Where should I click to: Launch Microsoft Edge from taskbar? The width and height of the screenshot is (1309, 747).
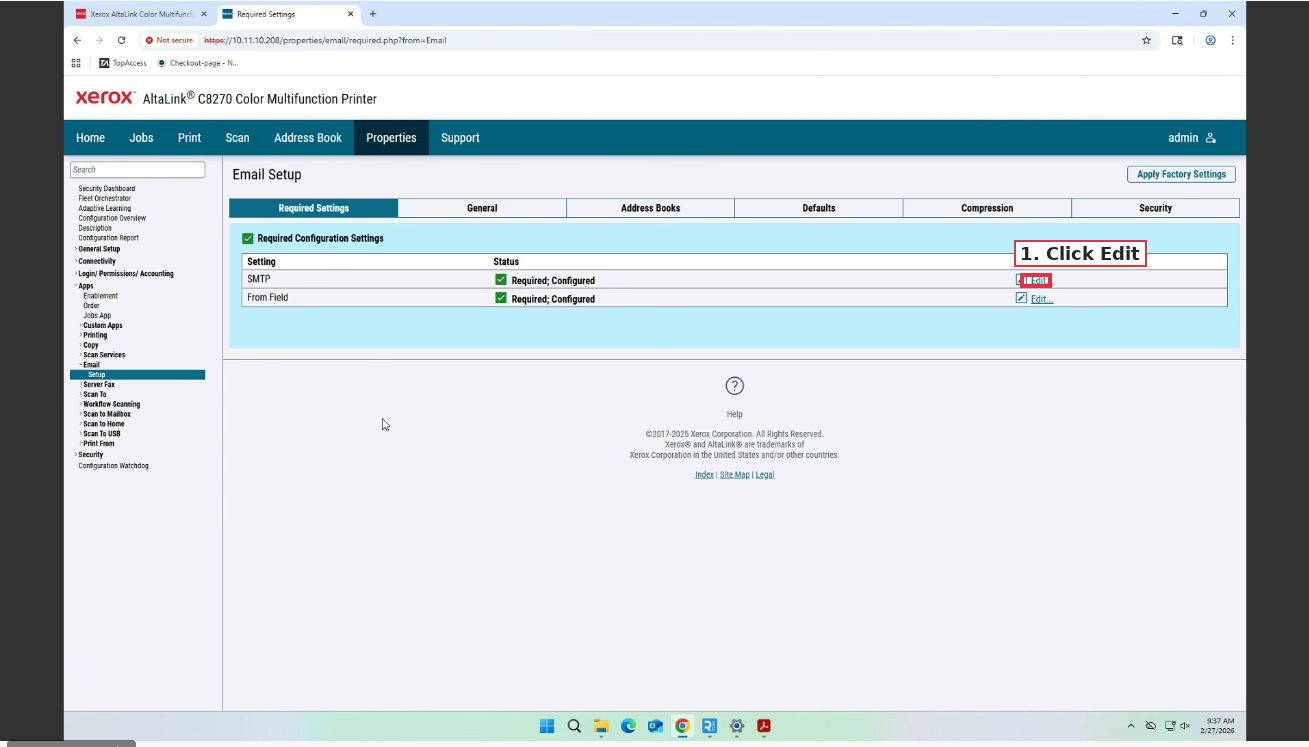coord(628,726)
